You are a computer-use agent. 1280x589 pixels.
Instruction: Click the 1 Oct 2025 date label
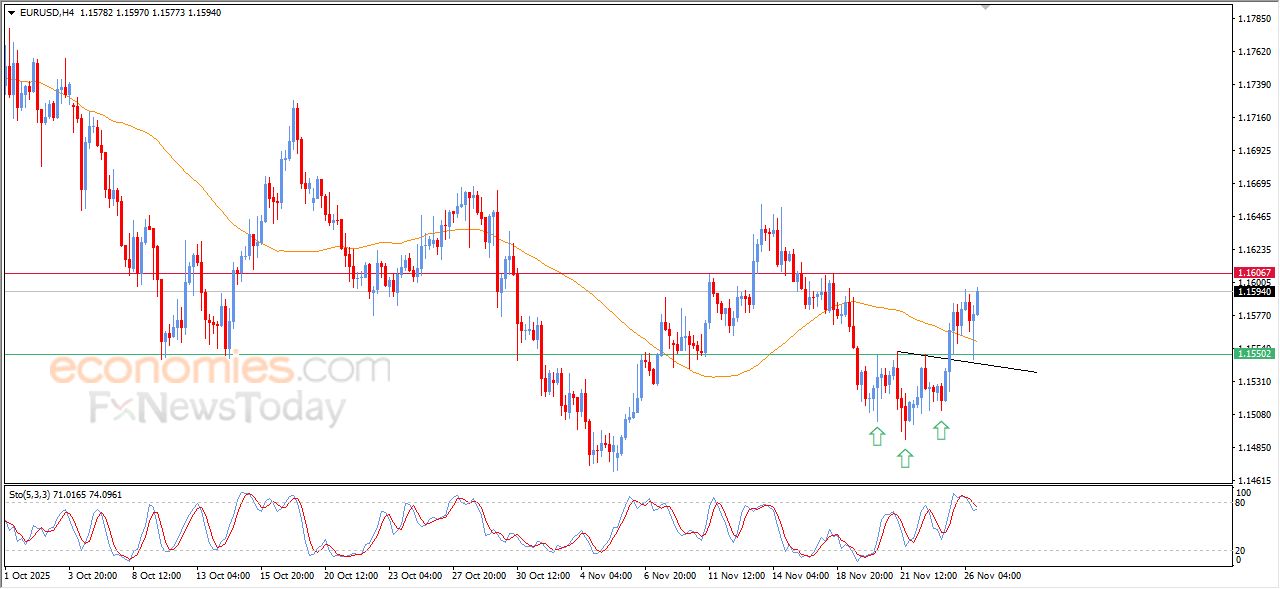click(30, 576)
